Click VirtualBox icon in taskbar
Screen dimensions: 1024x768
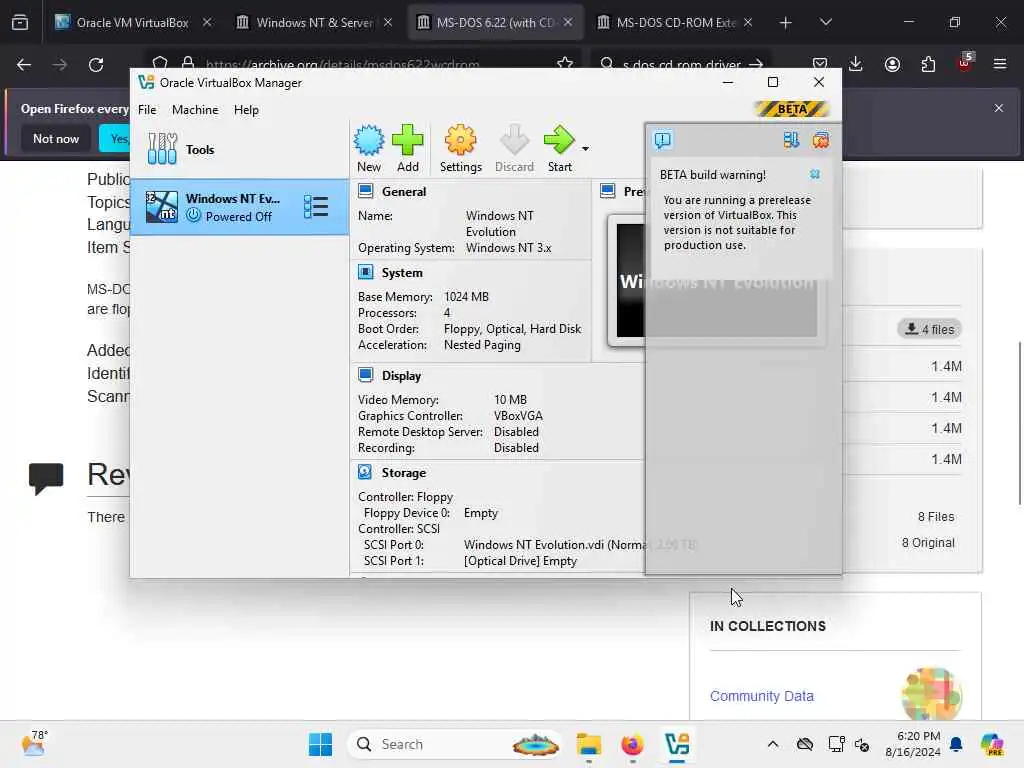[677, 744]
